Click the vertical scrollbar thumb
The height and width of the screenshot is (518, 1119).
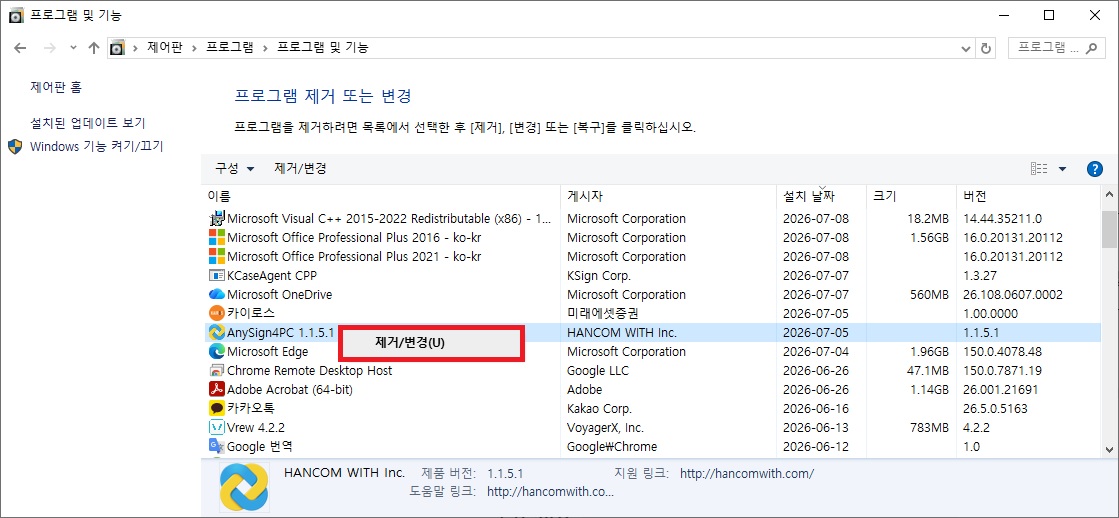[1110, 228]
